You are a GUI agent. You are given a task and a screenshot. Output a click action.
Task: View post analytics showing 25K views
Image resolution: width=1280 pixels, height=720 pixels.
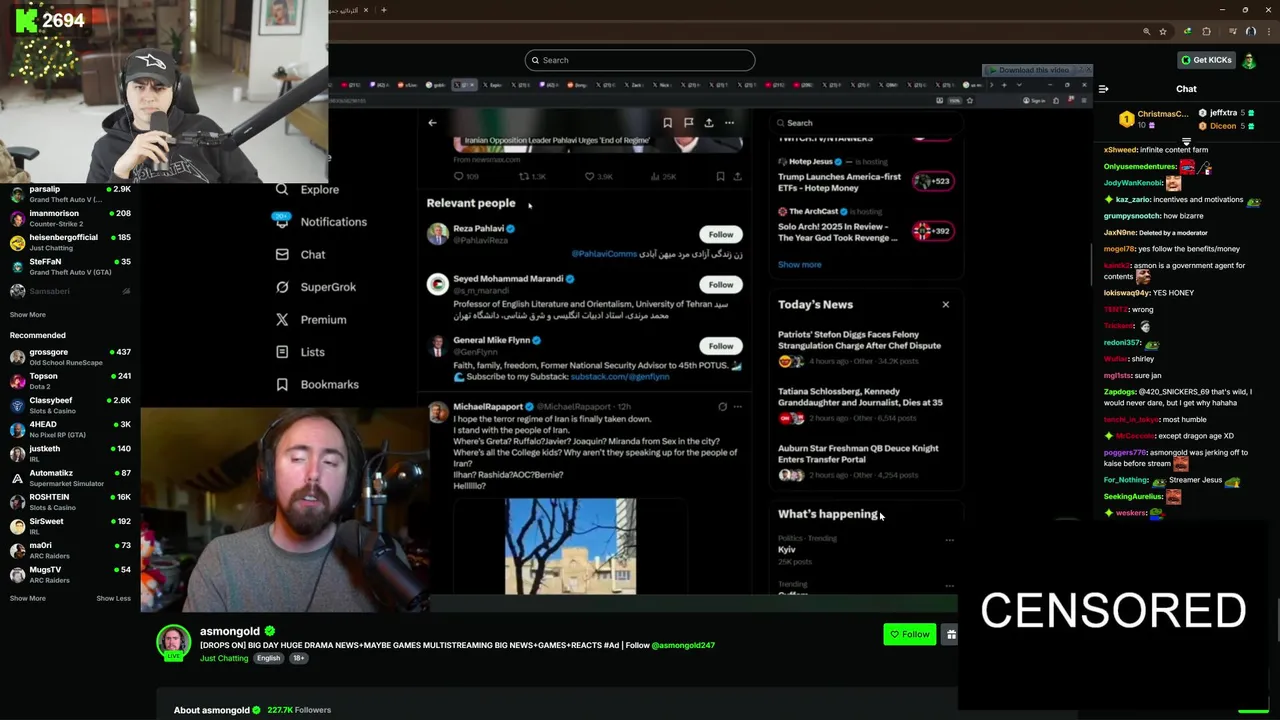click(x=663, y=176)
